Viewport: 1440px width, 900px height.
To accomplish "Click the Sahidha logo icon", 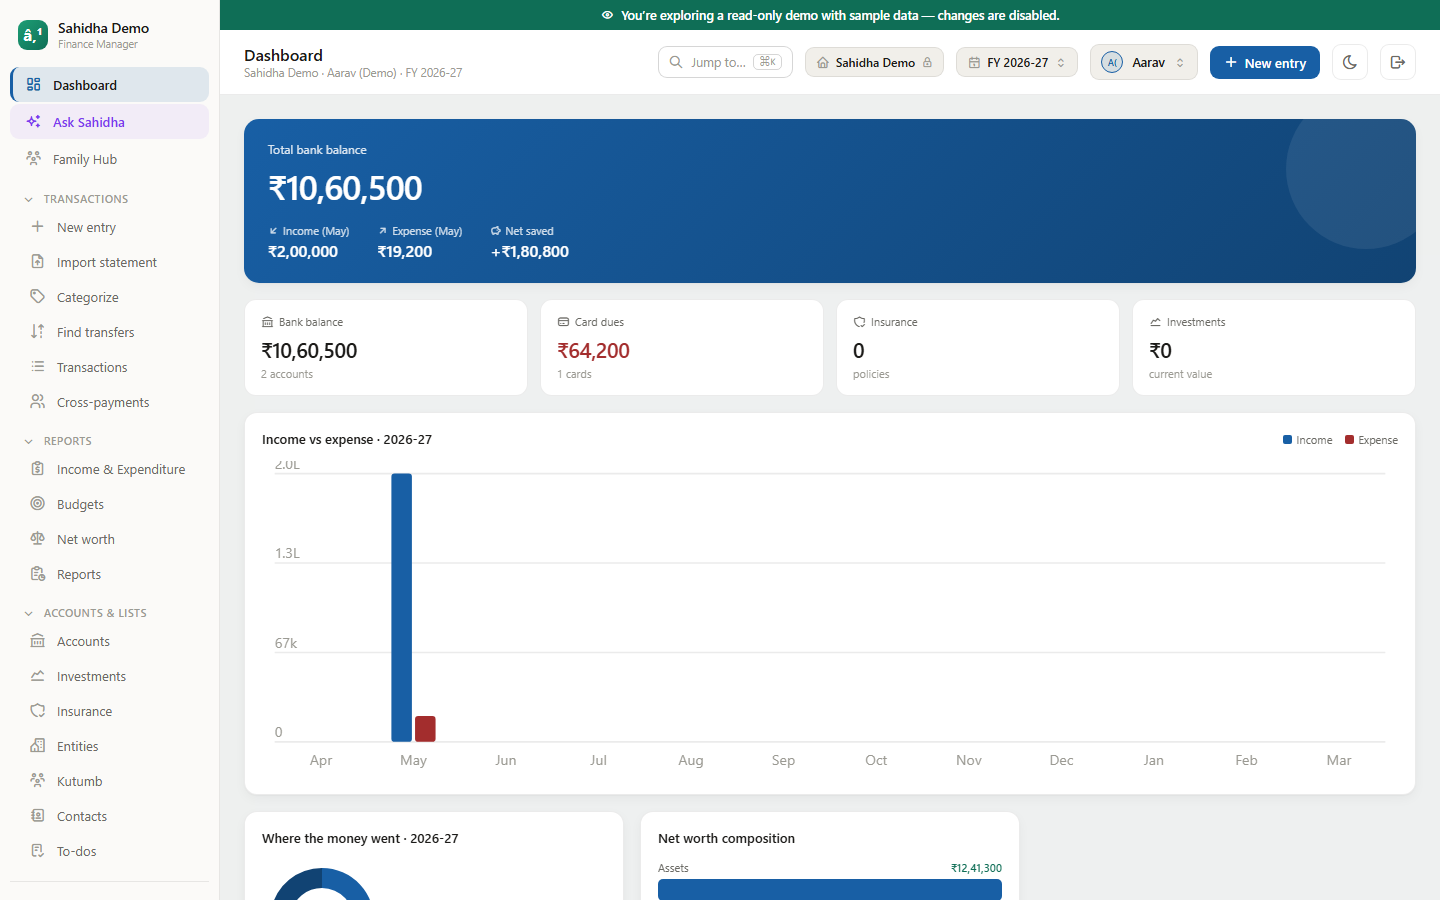I will coord(32,35).
